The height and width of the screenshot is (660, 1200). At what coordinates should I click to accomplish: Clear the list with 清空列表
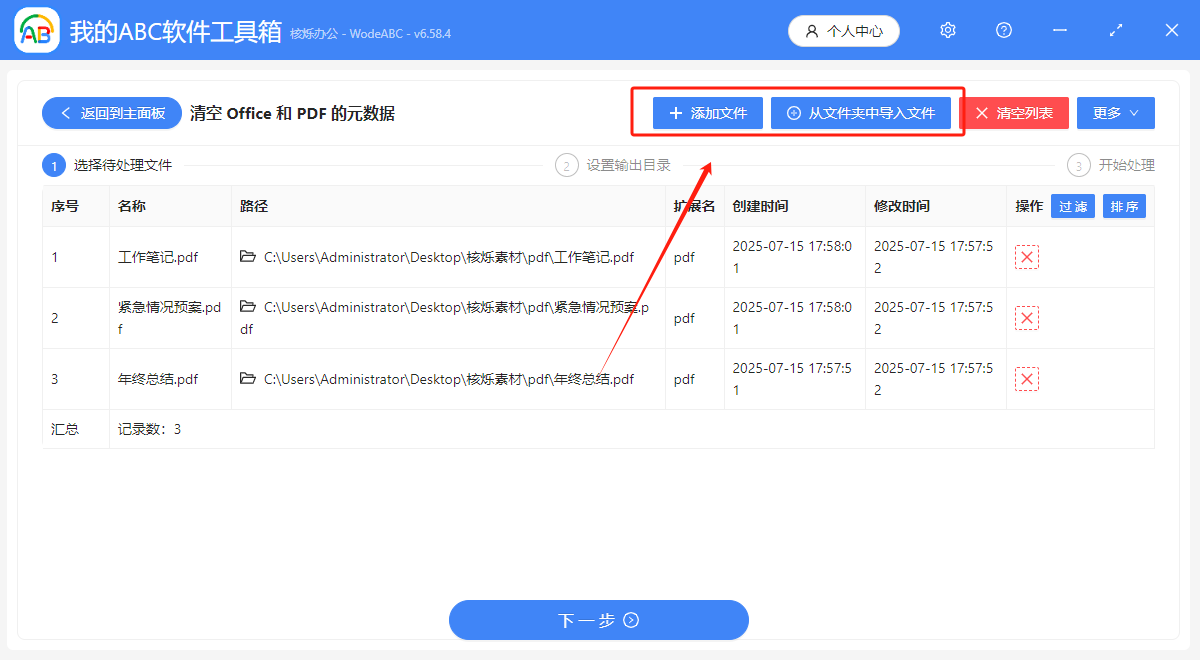click(1014, 113)
